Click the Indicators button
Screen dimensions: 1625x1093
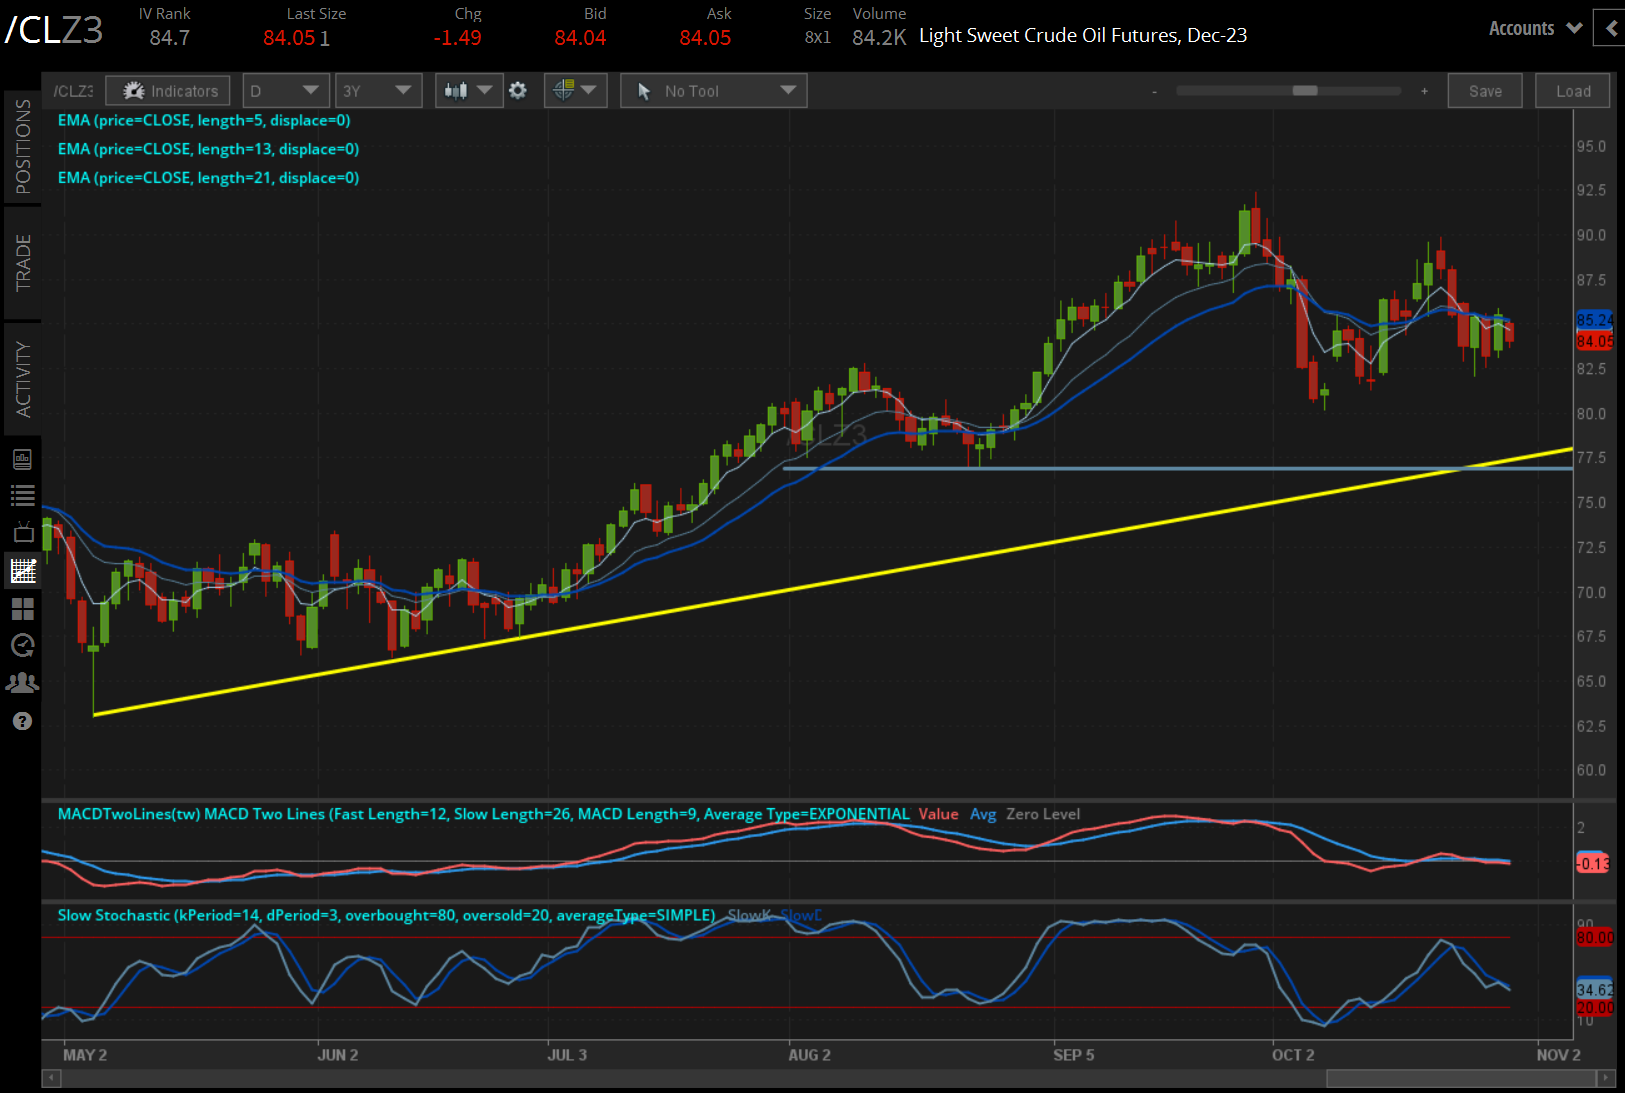coord(169,91)
